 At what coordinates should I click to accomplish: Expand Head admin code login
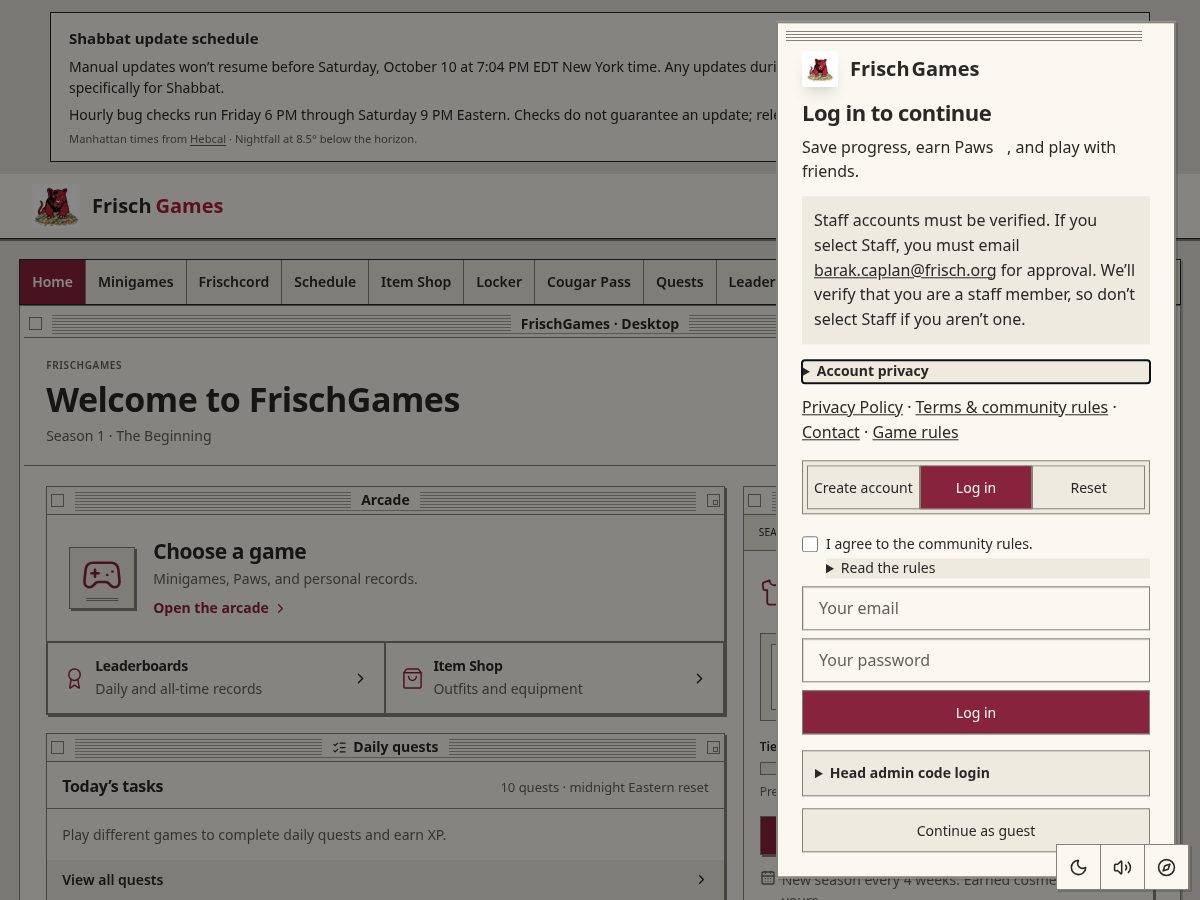[976, 773]
